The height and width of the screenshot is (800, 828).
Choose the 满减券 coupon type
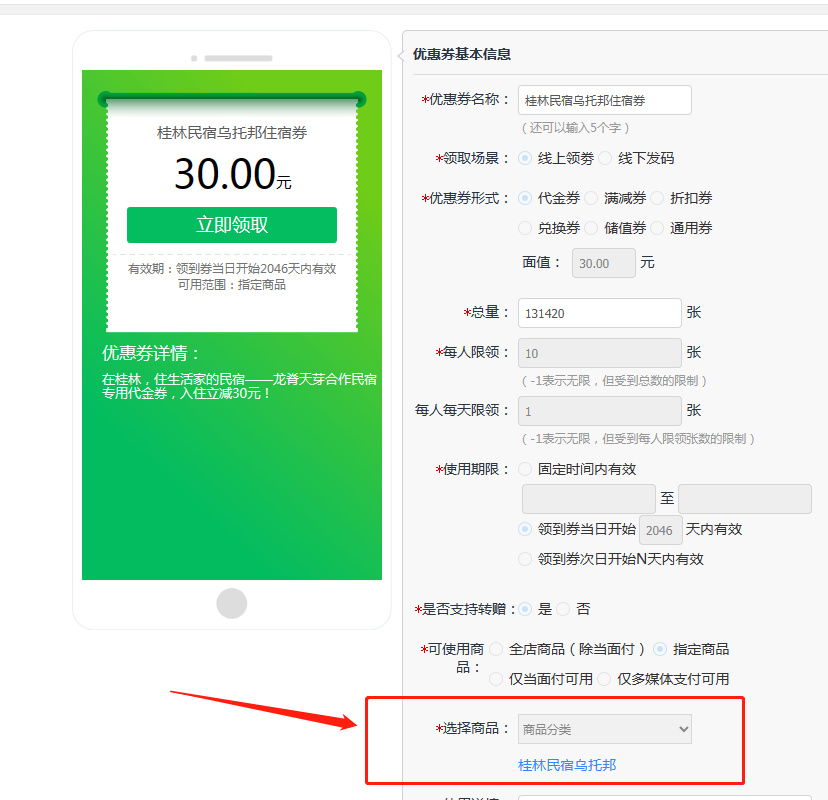[591, 198]
